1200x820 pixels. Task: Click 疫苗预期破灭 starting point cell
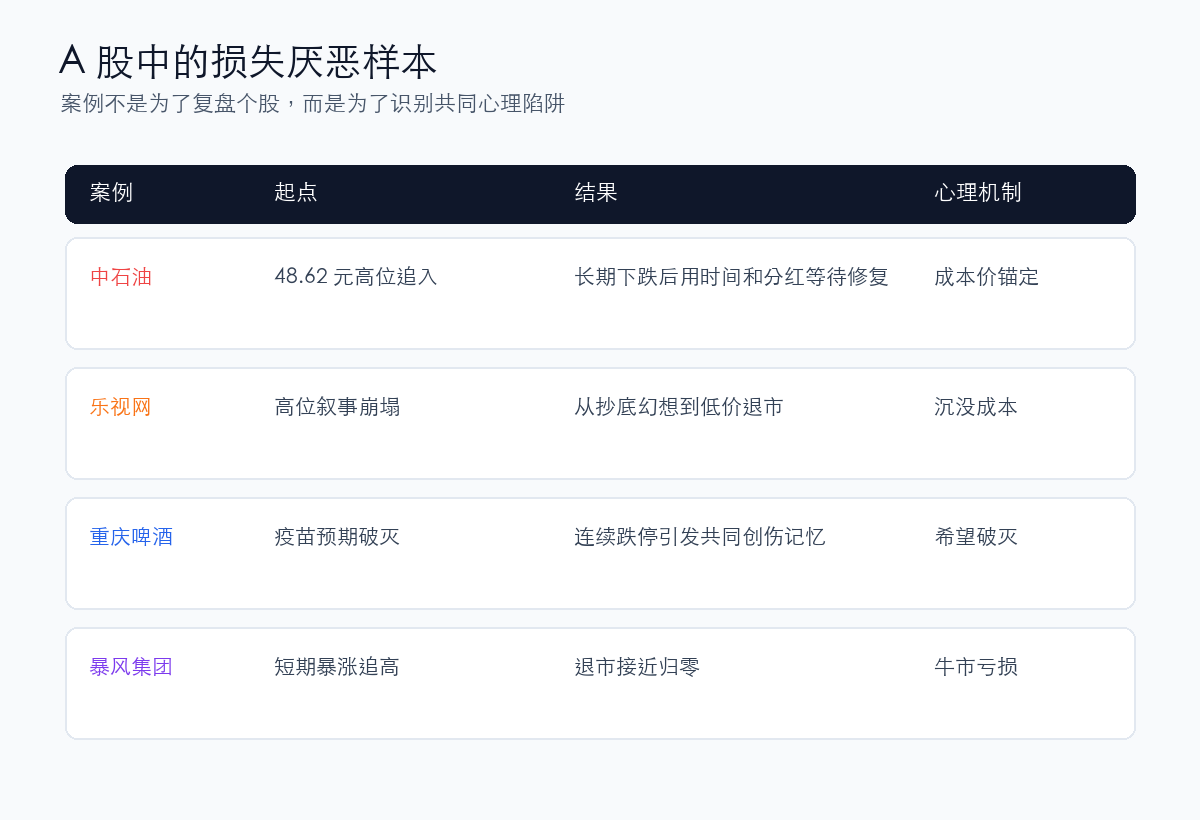(x=337, y=537)
